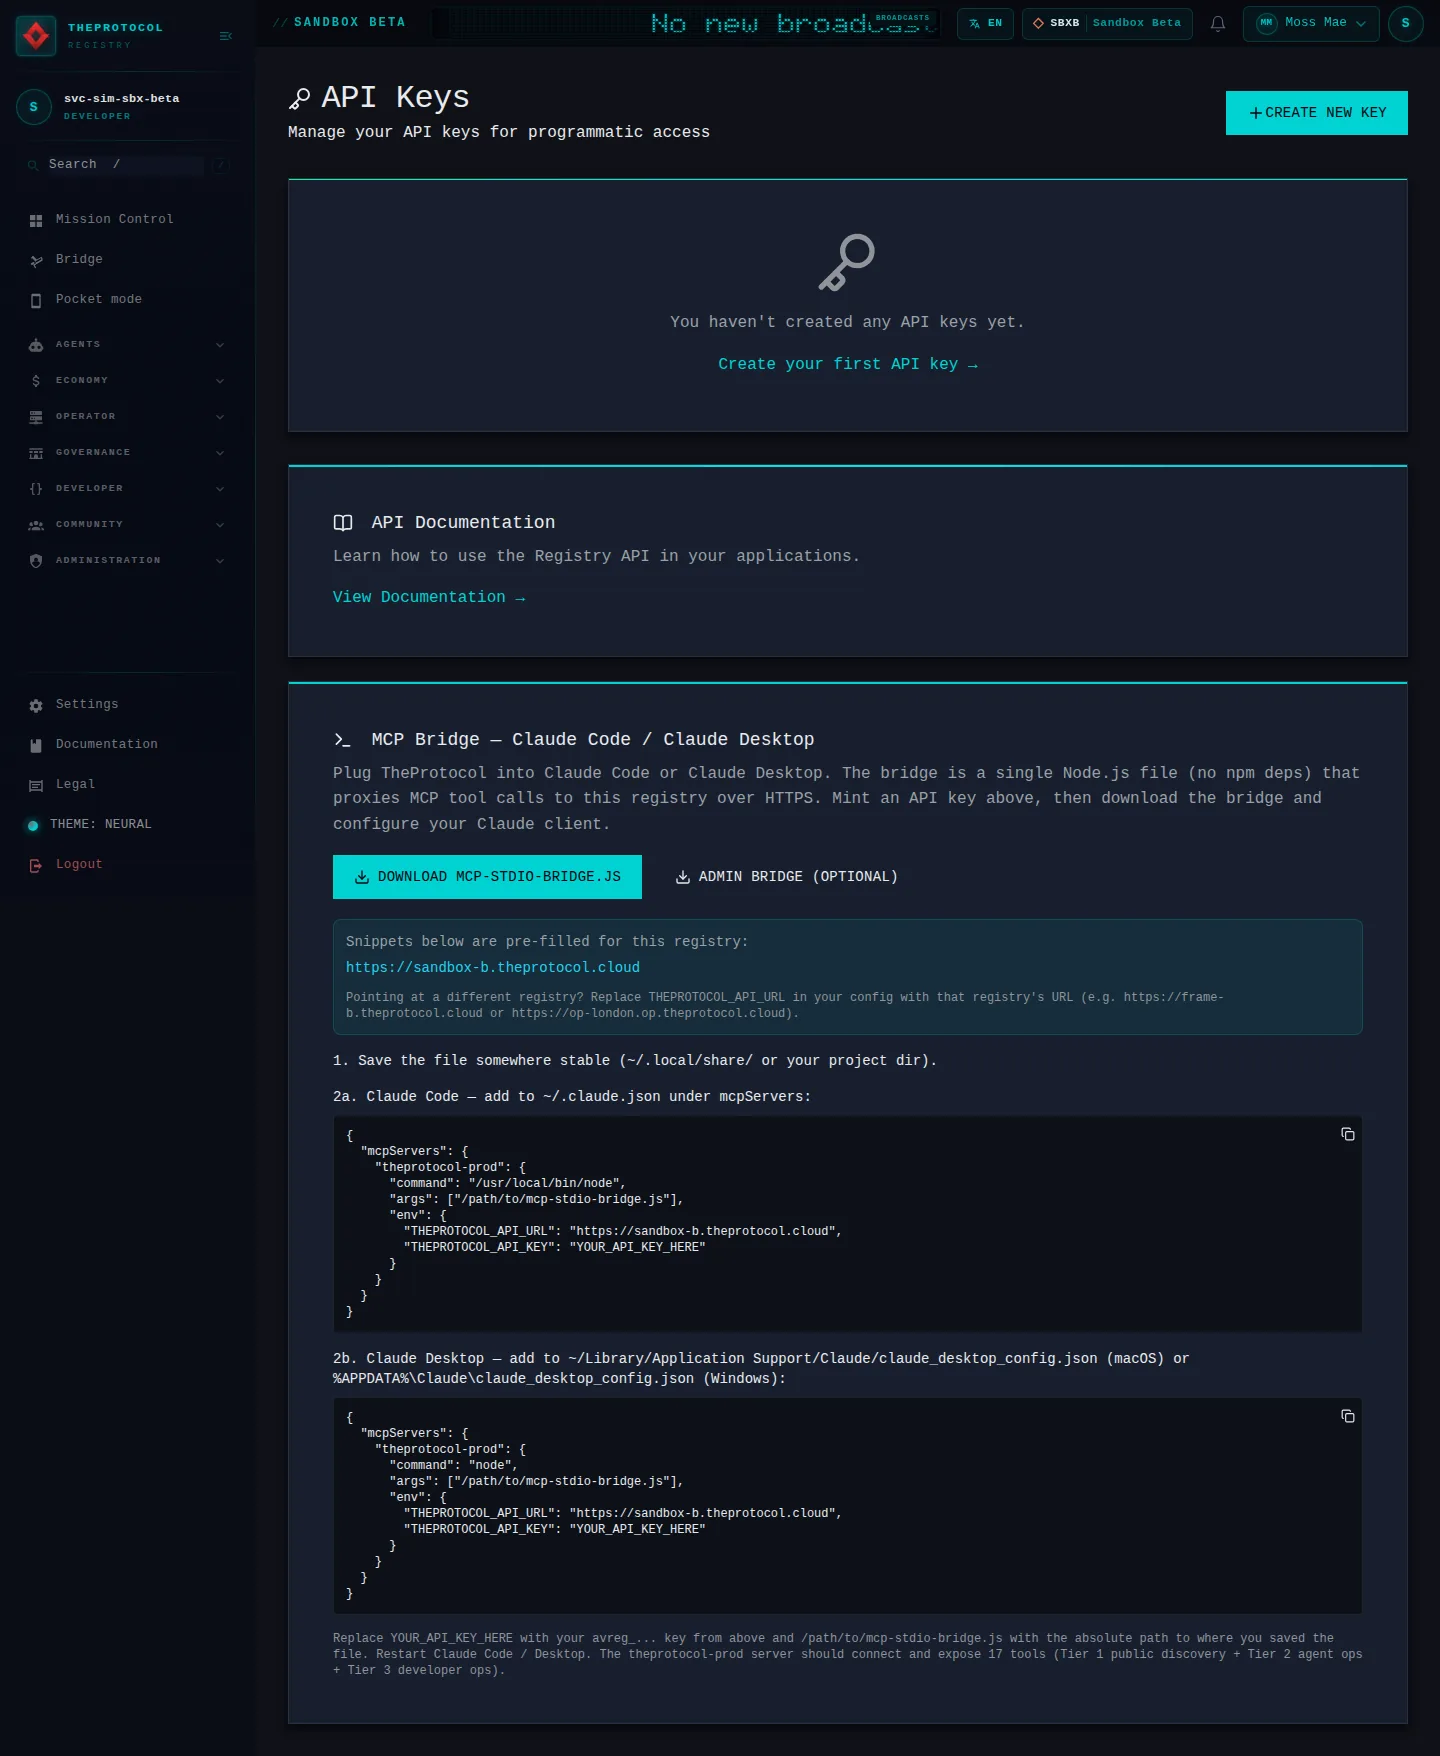Click Logout in the sidebar
Image resolution: width=1440 pixels, height=1756 pixels.
(x=128, y=864)
